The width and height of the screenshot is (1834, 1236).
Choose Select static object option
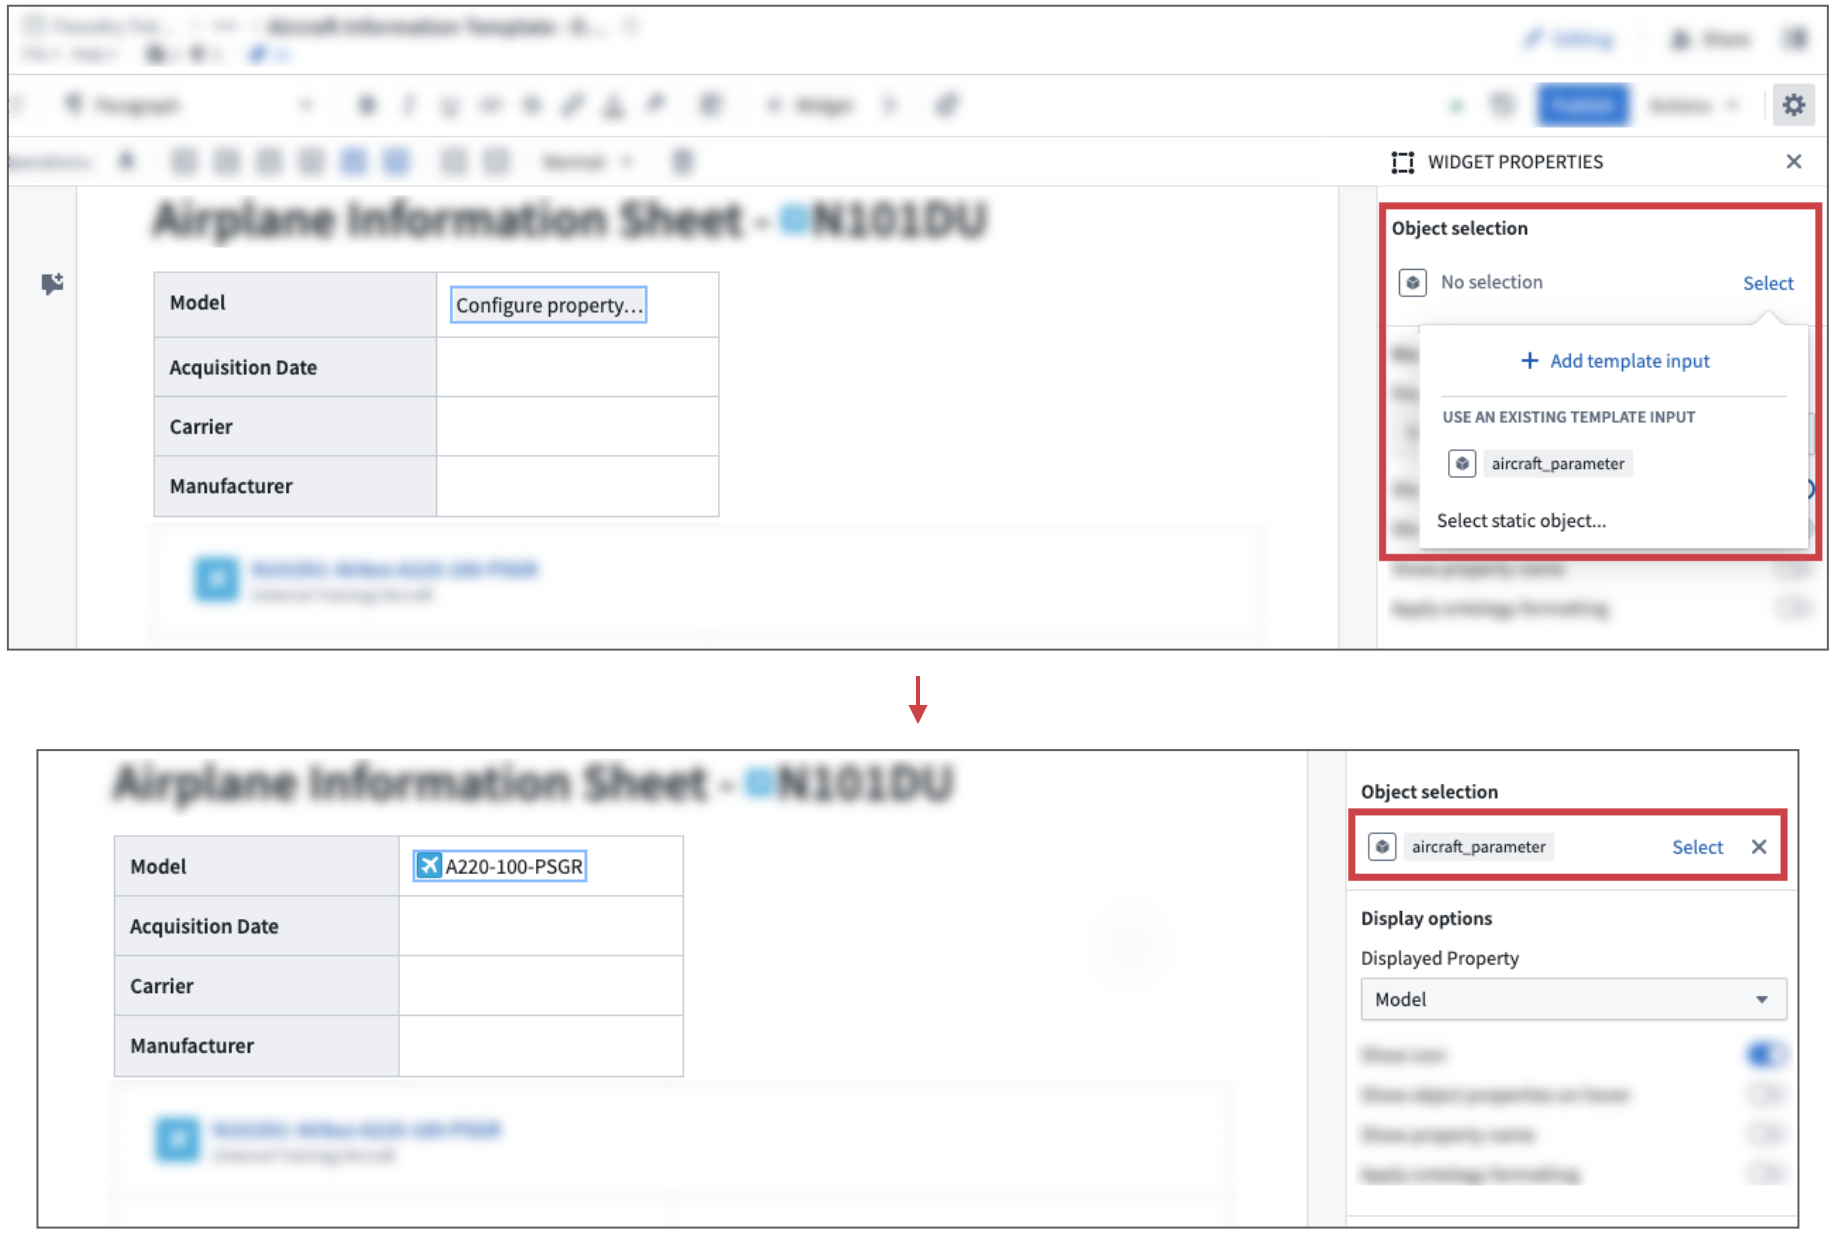point(1521,521)
